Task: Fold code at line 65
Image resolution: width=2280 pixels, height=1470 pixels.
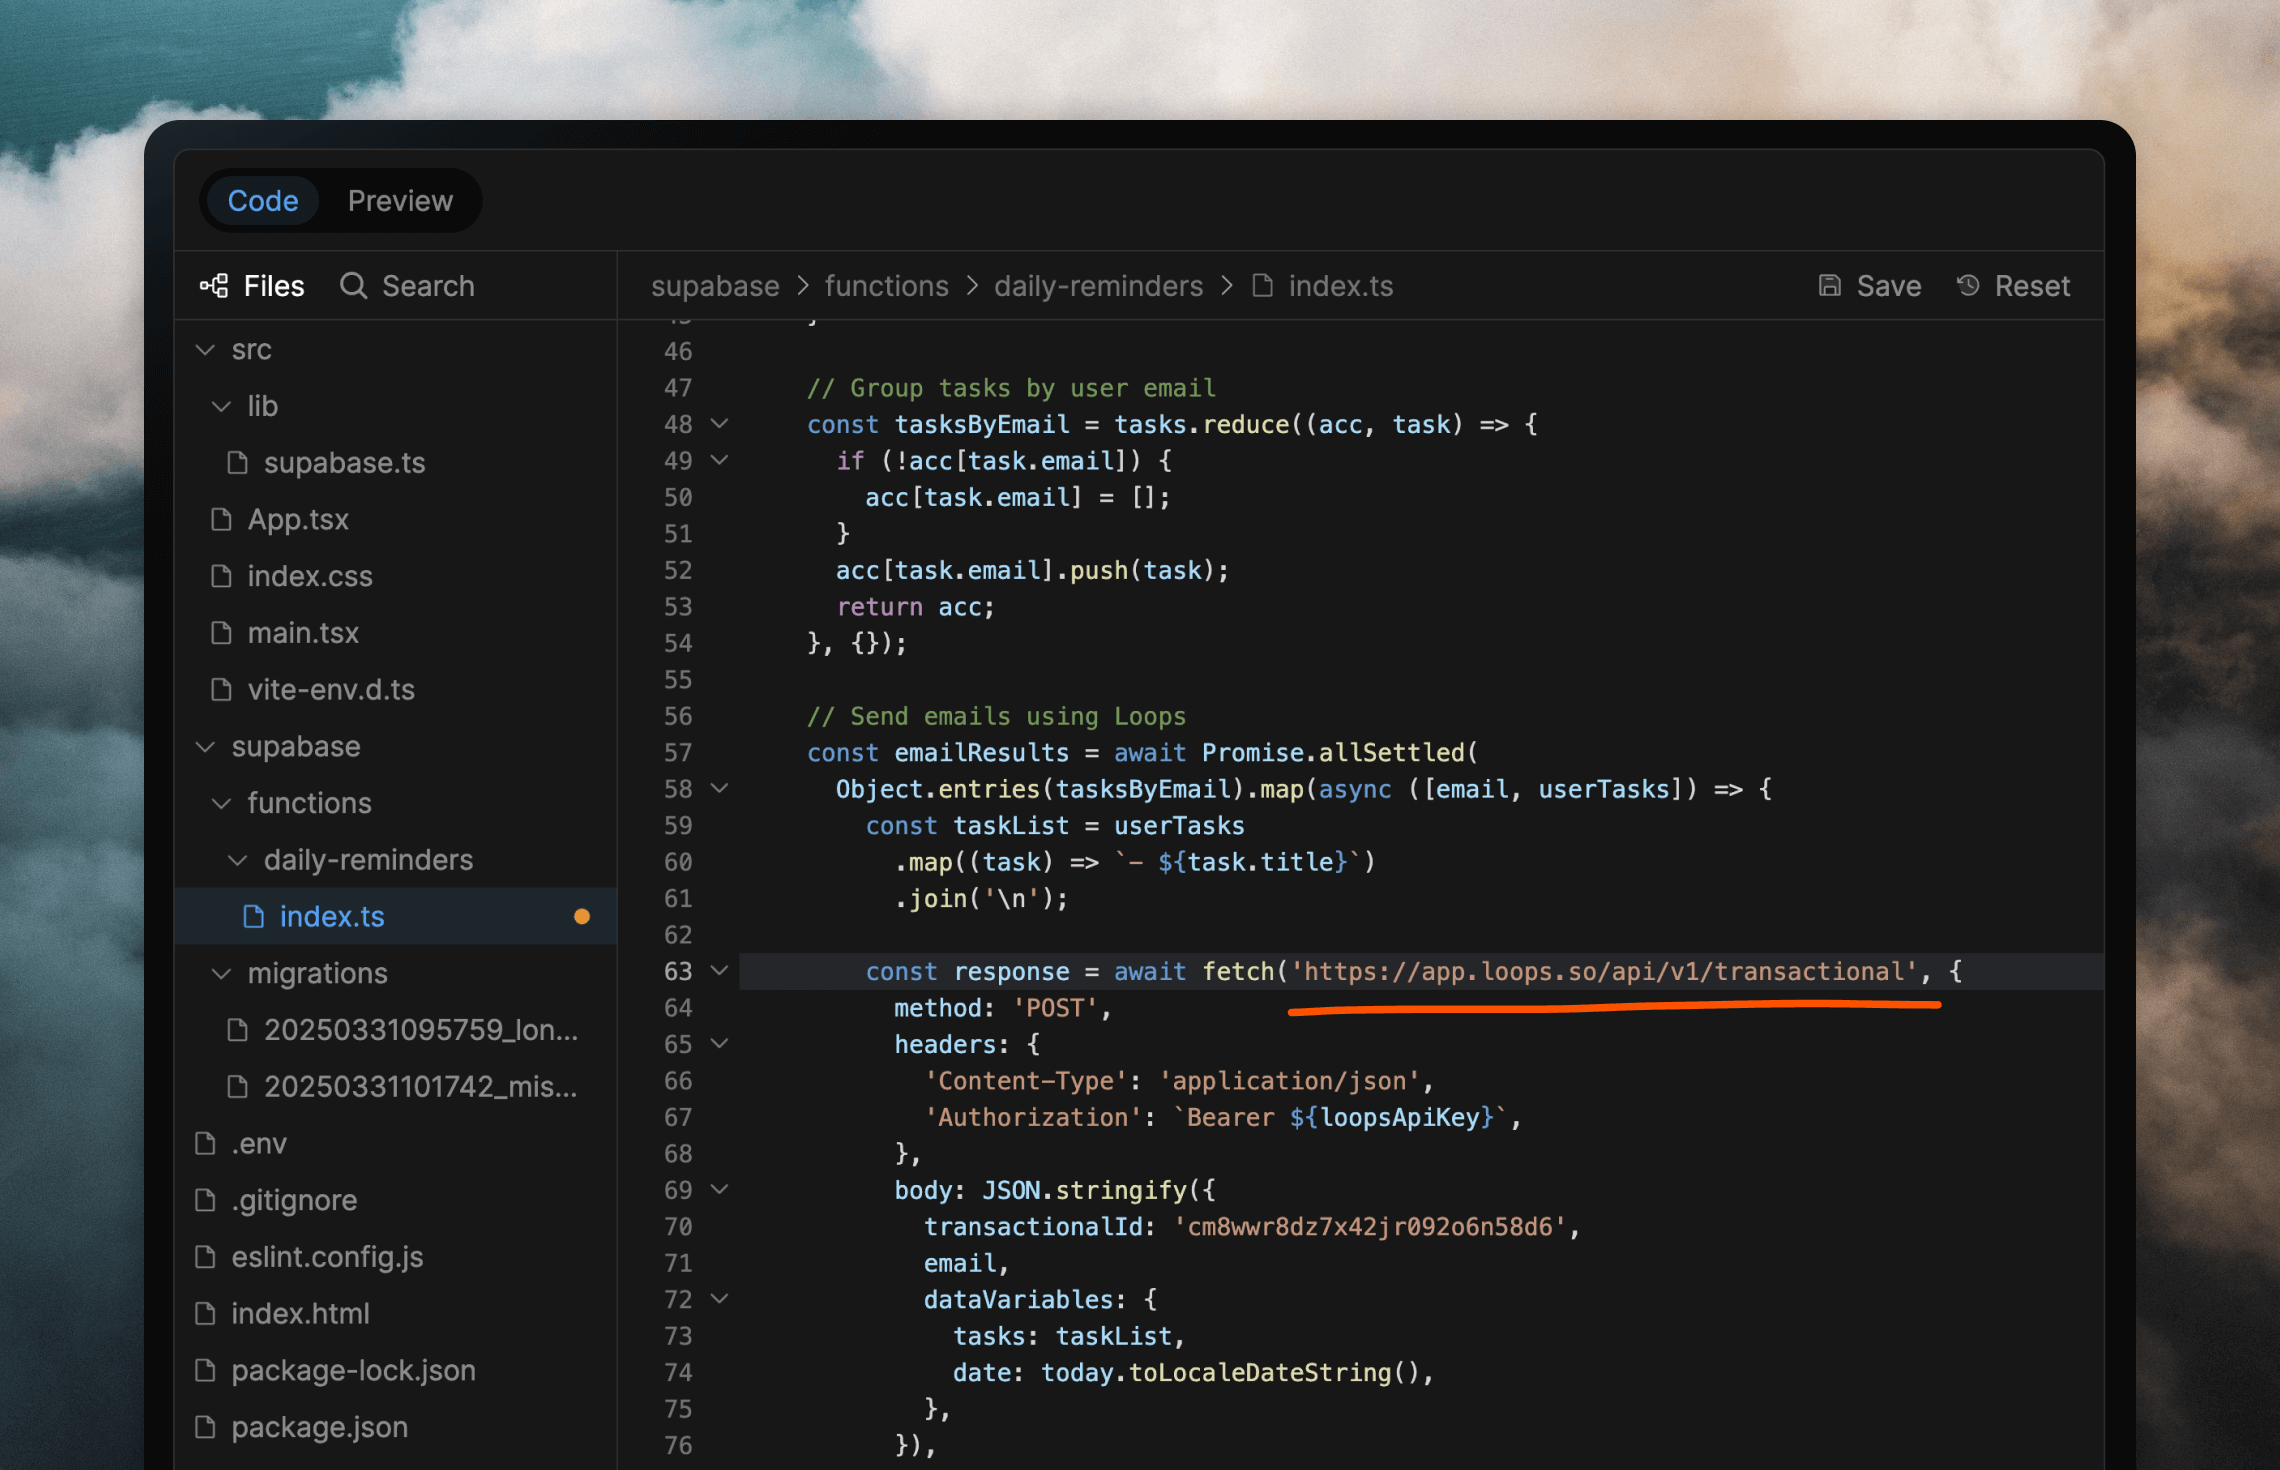Action: click(x=719, y=1043)
